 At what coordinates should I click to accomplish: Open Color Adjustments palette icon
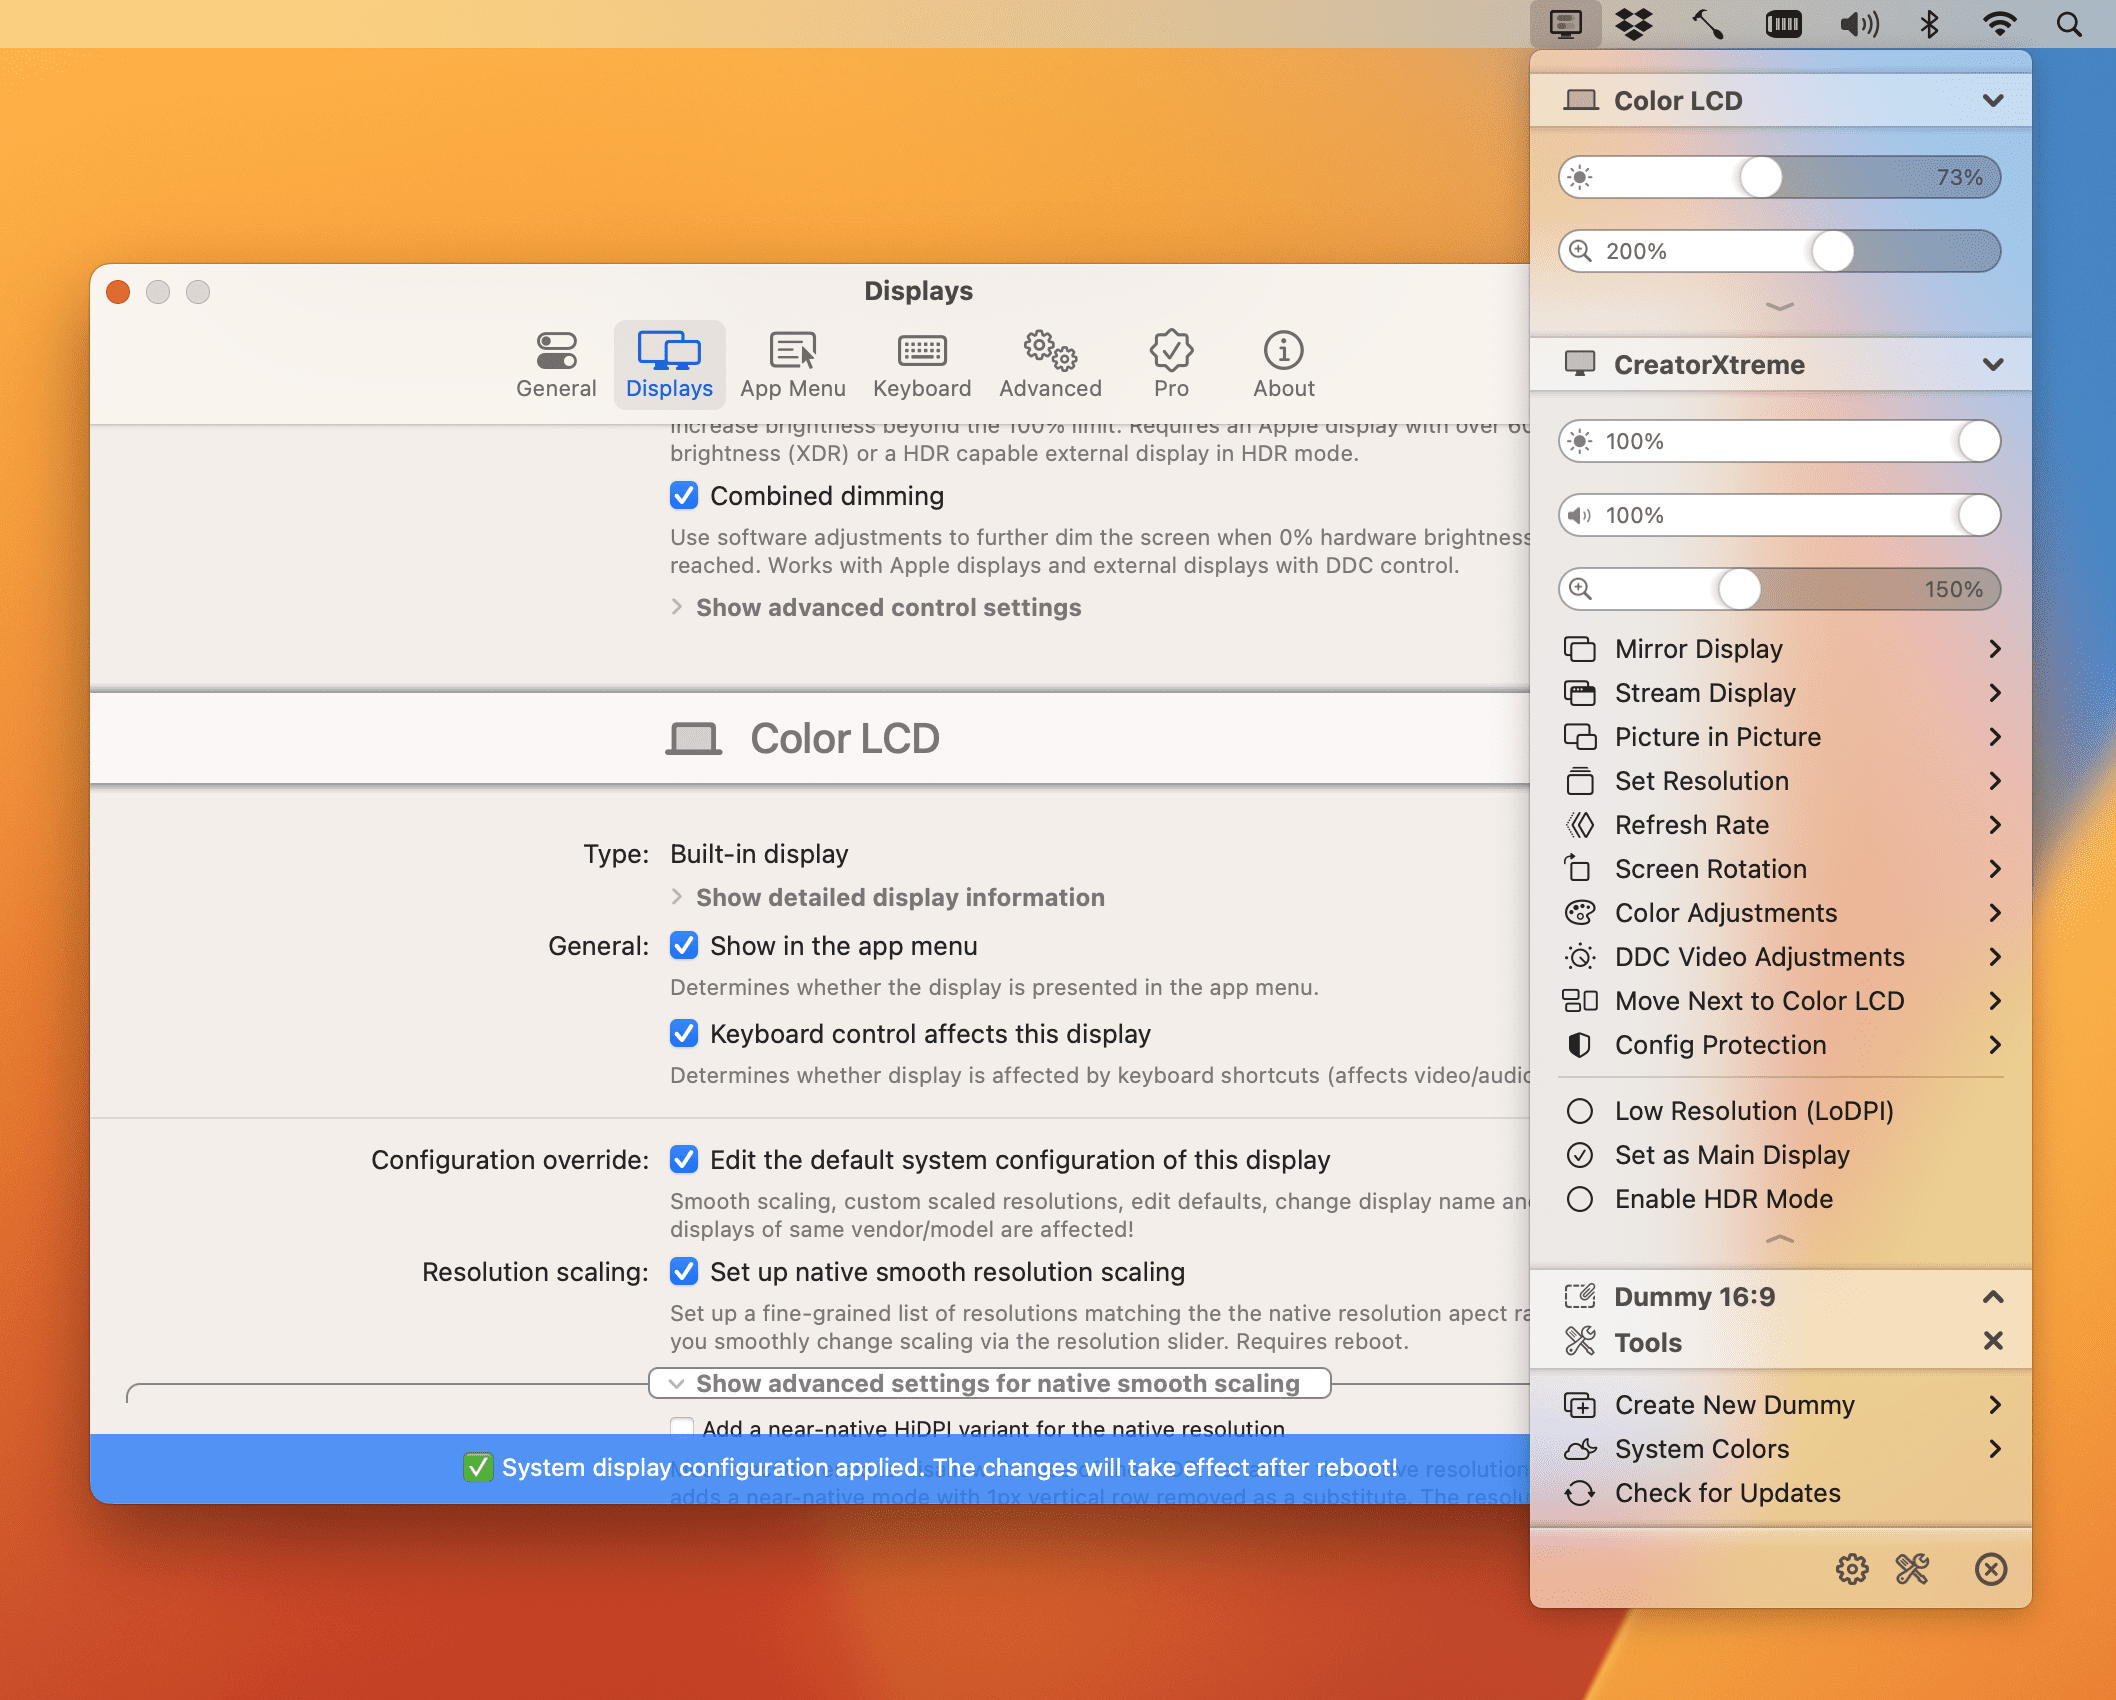(1580, 913)
